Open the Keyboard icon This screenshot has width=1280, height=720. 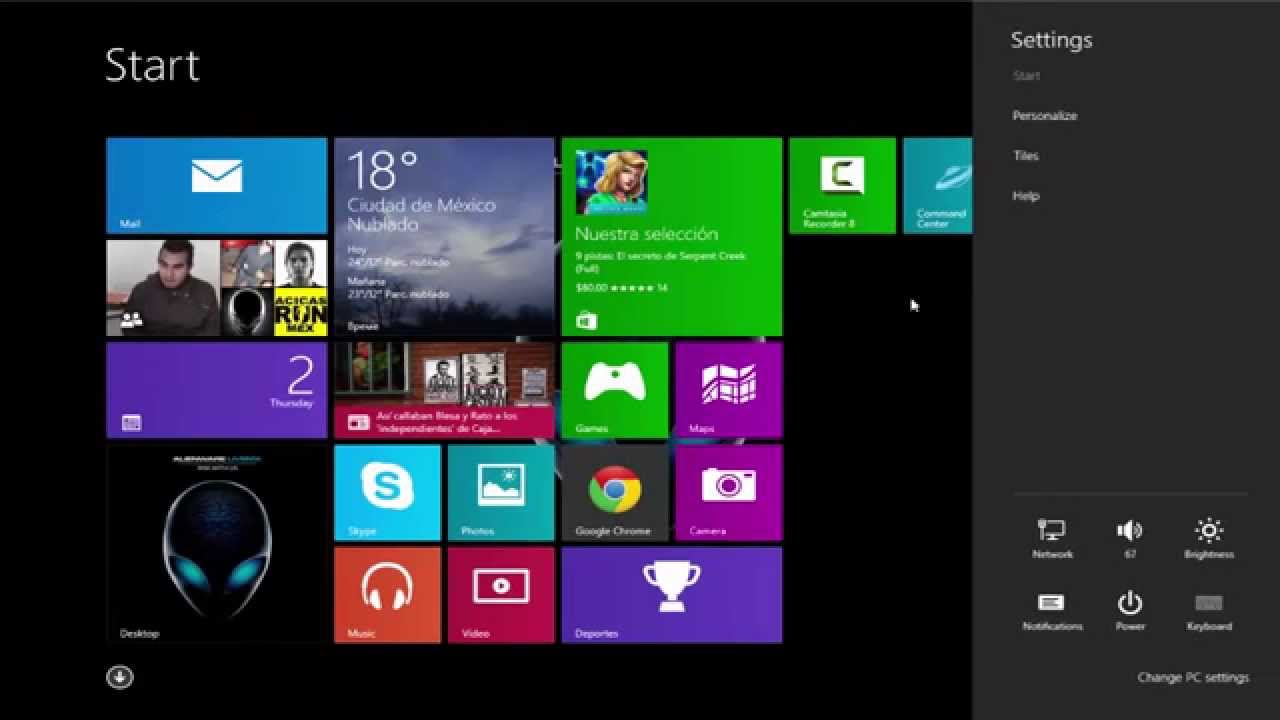pos(1209,611)
